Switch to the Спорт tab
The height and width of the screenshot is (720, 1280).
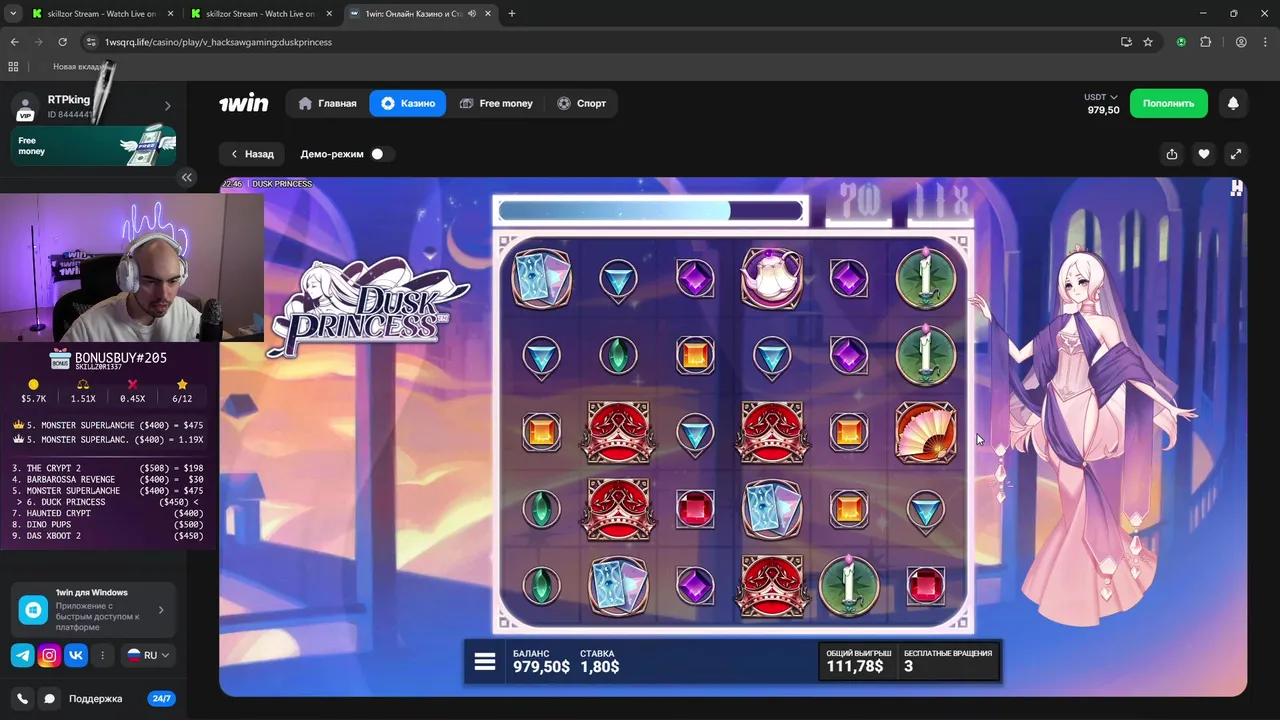(x=581, y=103)
